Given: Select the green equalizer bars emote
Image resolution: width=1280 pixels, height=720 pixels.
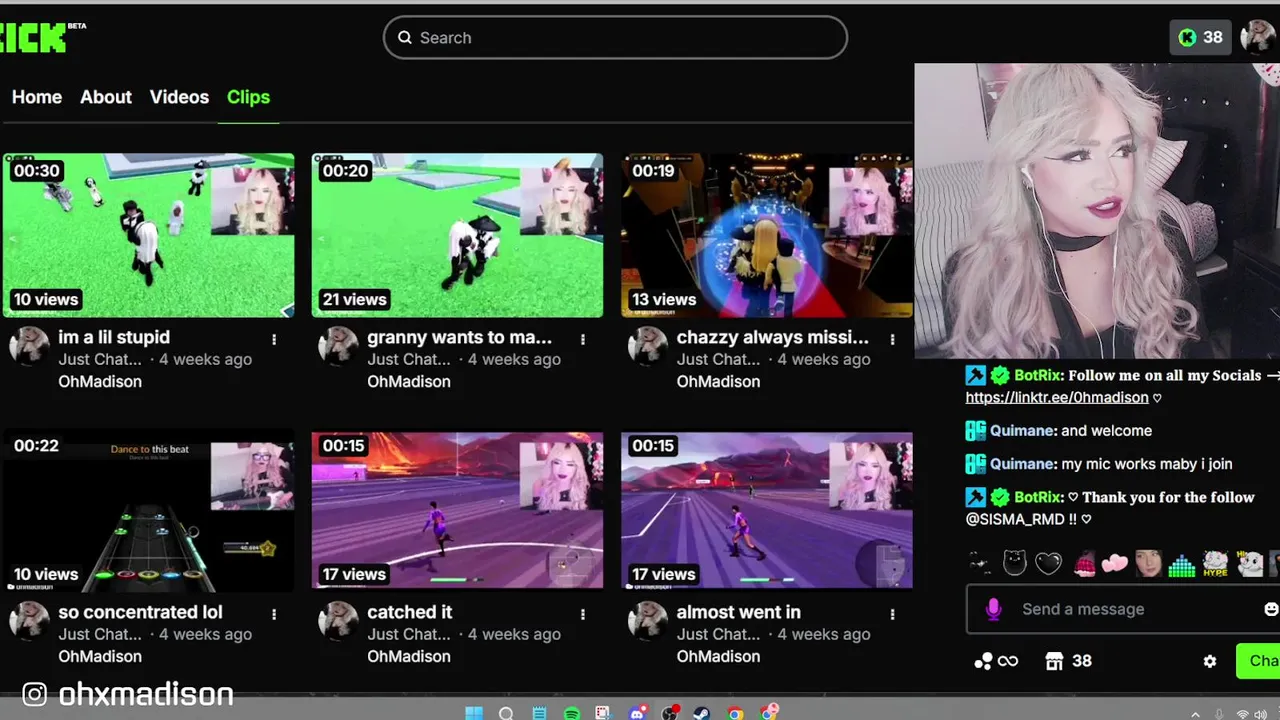Looking at the screenshot, I should pyautogui.click(x=1182, y=565).
